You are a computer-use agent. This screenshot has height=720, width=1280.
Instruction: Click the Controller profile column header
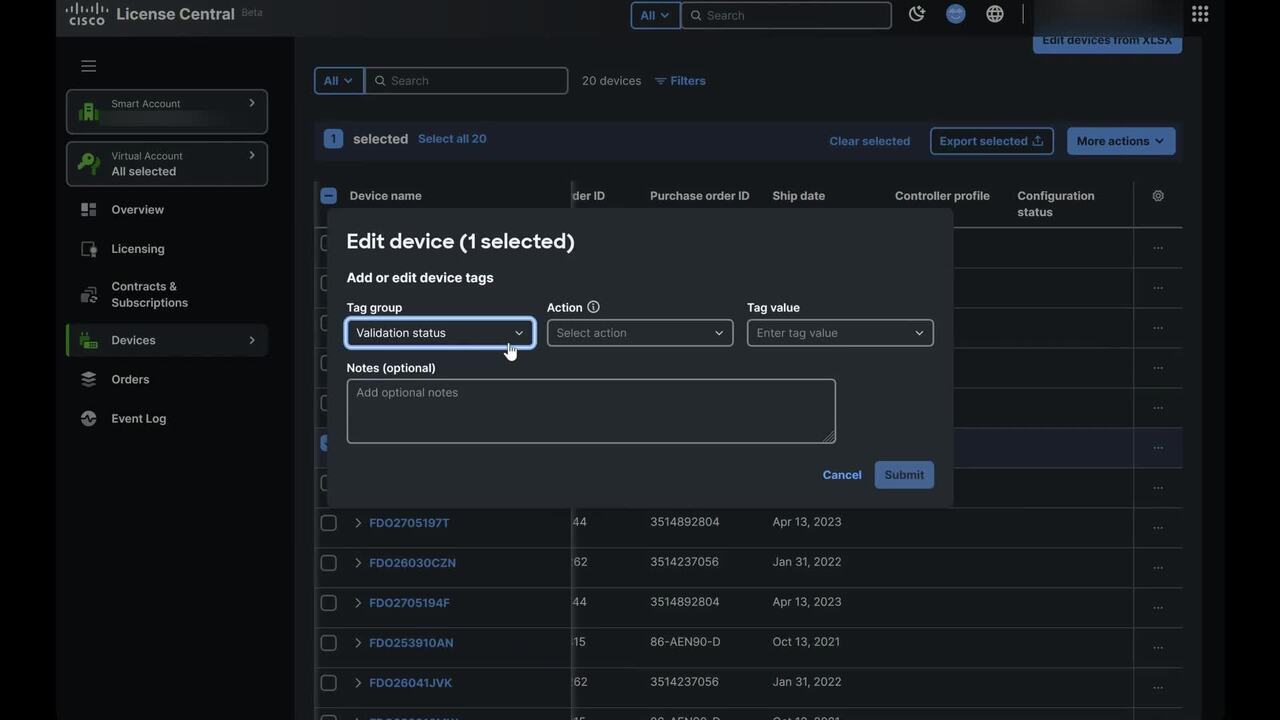pyautogui.click(x=942, y=196)
